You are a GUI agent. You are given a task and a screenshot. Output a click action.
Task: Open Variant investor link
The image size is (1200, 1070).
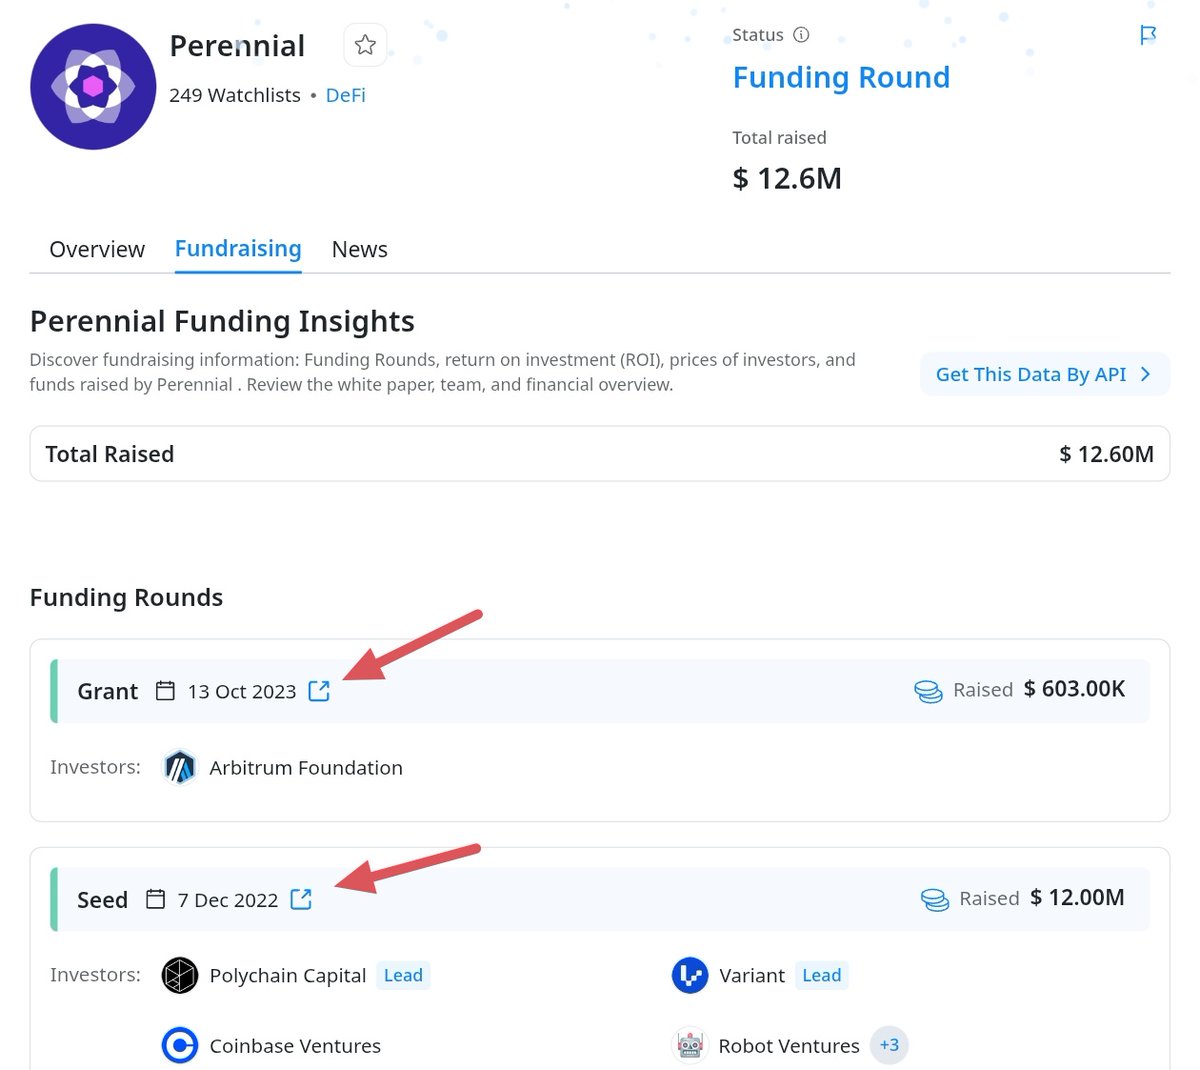(x=752, y=976)
